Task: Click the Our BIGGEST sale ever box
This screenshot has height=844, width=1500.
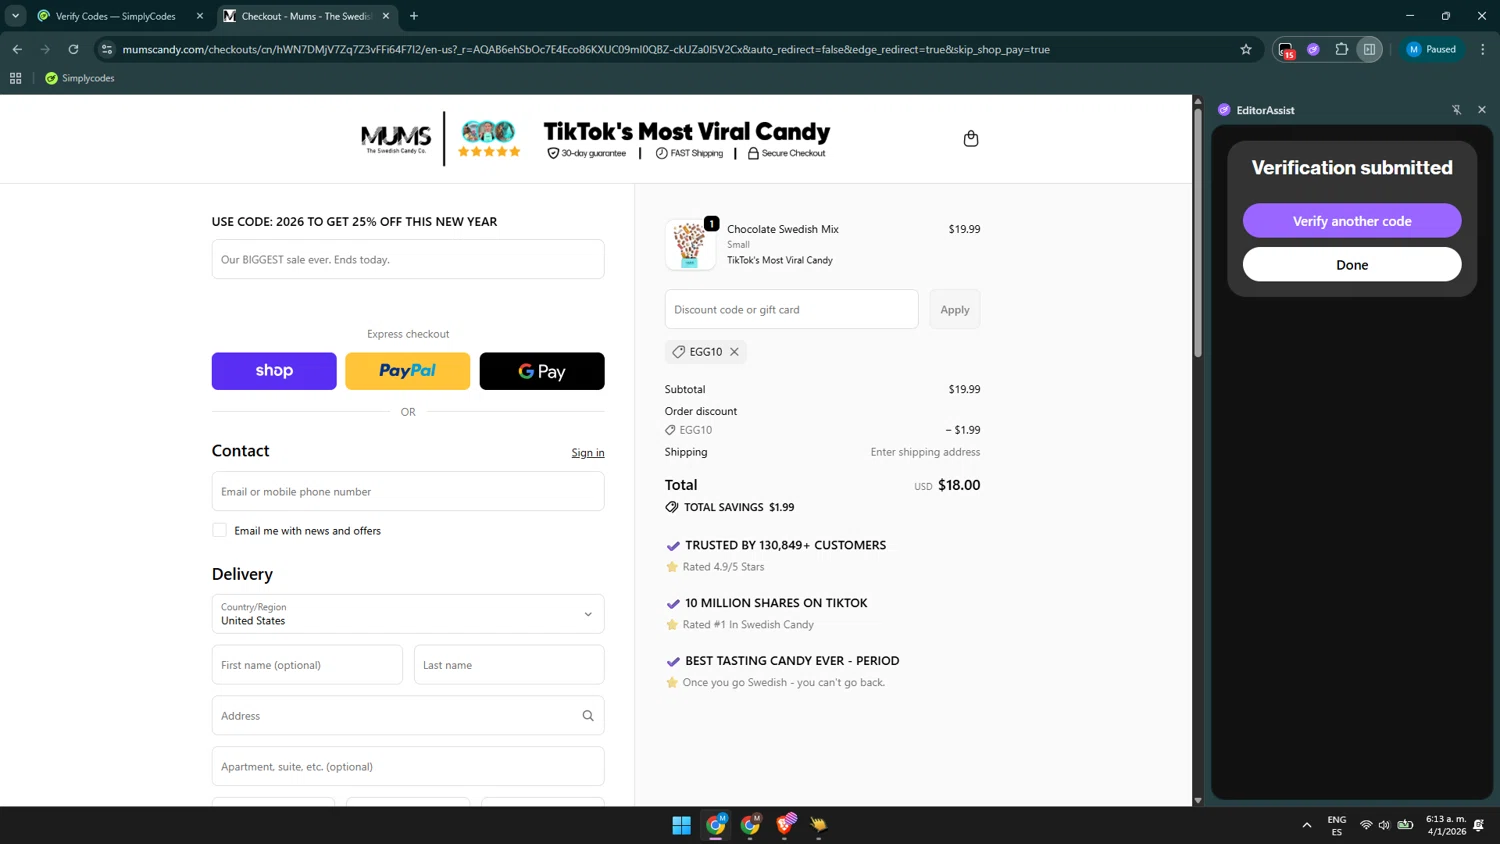Action: pos(408,259)
